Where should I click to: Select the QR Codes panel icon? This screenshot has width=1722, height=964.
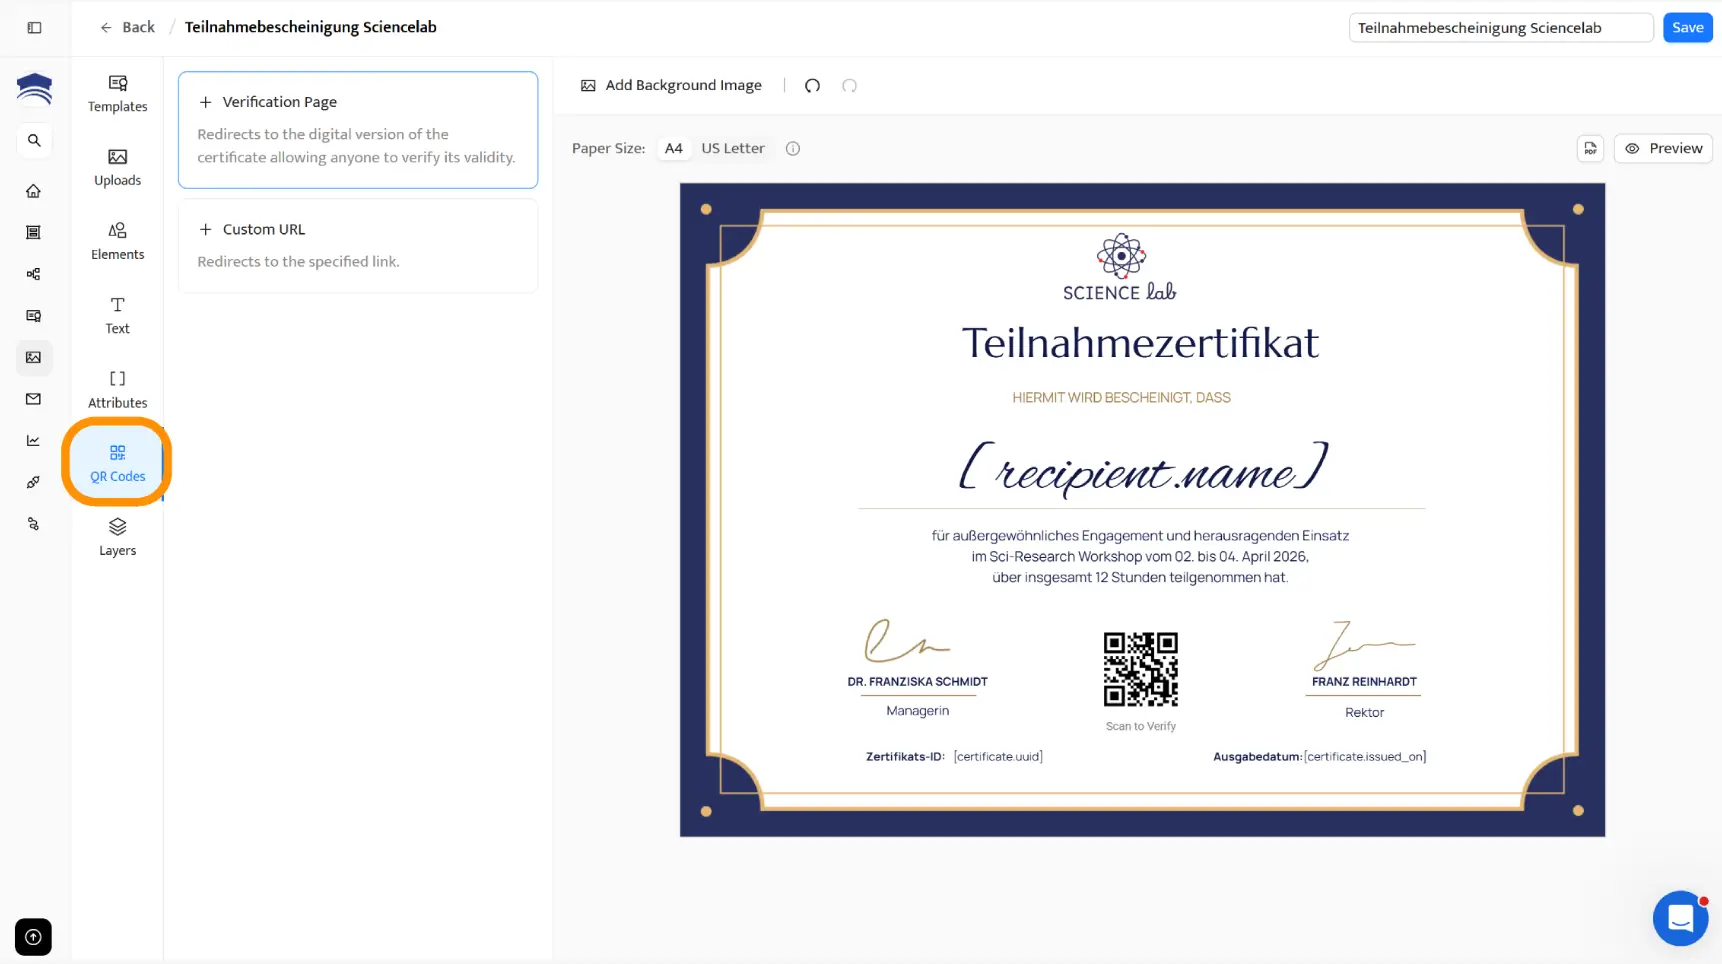[x=117, y=462]
